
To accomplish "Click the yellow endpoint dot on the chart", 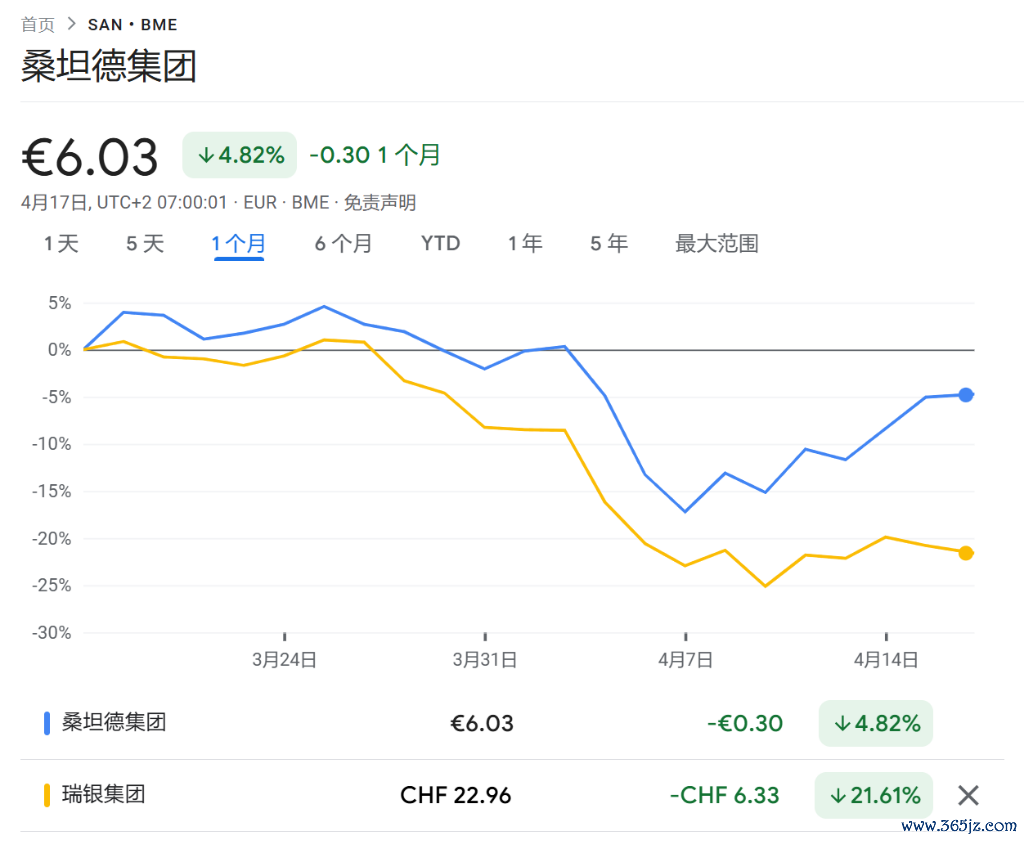I will 966,553.
